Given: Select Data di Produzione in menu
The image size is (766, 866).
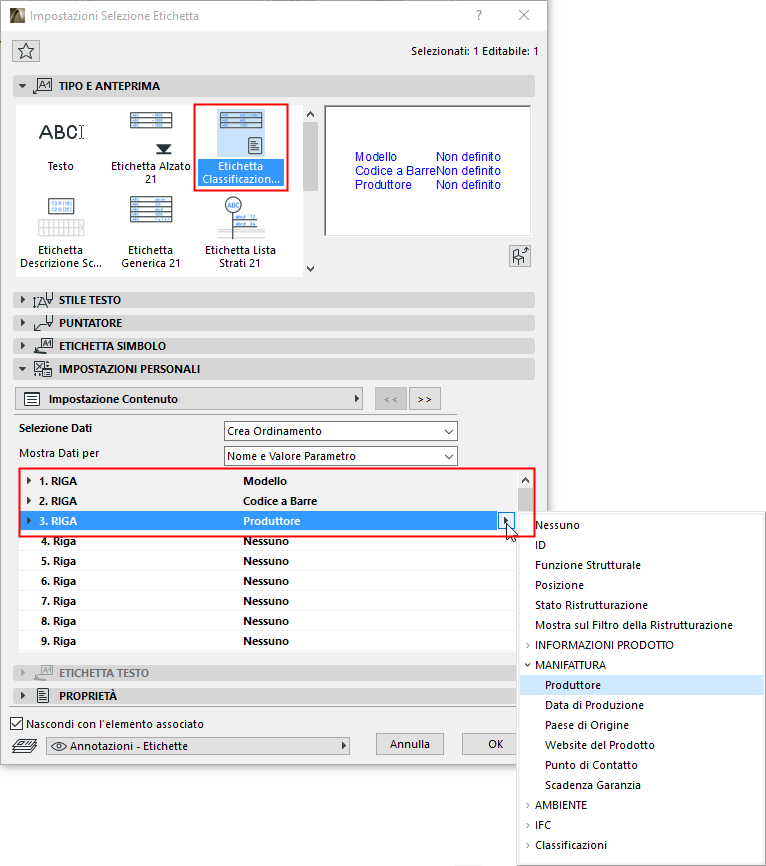Looking at the screenshot, I should point(641,705).
